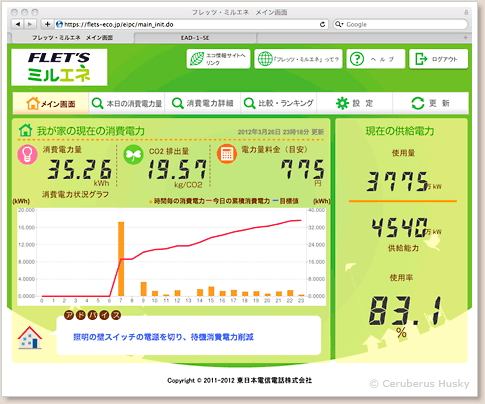The width and height of the screenshot is (485, 404).
Task: Click the FLET'S ミルエネ logo
Action: click(x=59, y=67)
